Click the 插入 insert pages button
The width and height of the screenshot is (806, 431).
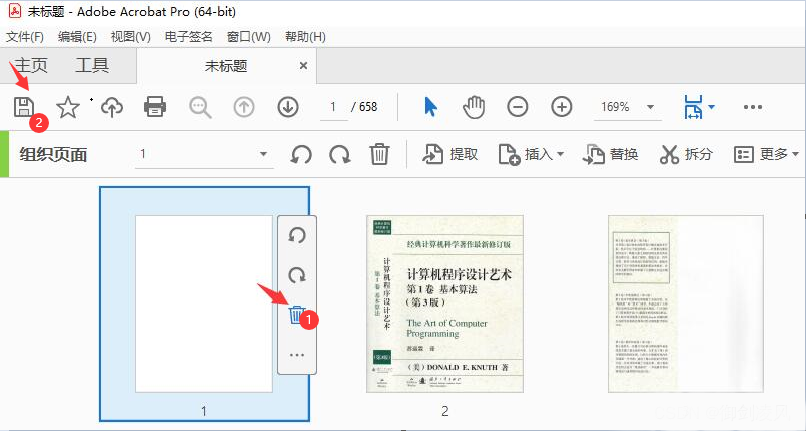(x=531, y=154)
